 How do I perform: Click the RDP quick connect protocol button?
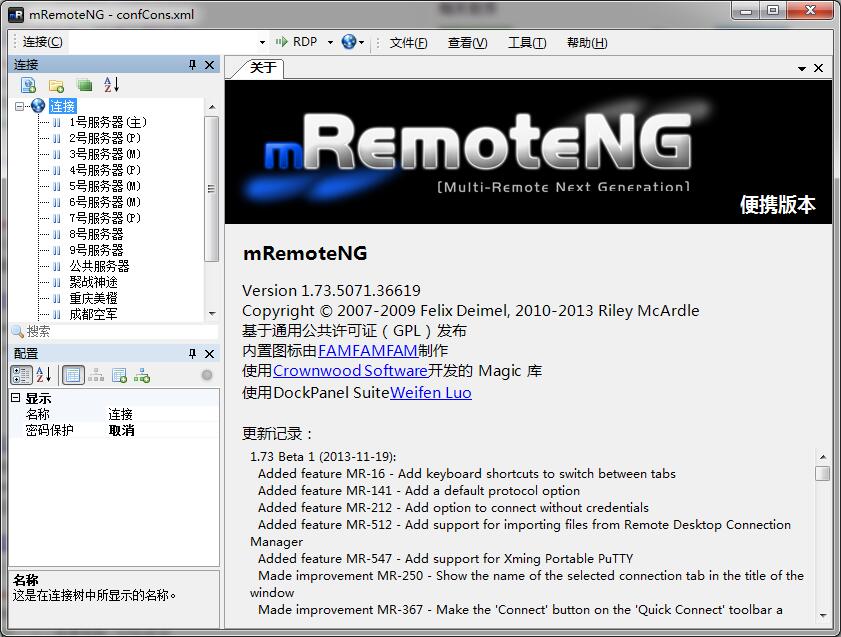(x=297, y=42)
